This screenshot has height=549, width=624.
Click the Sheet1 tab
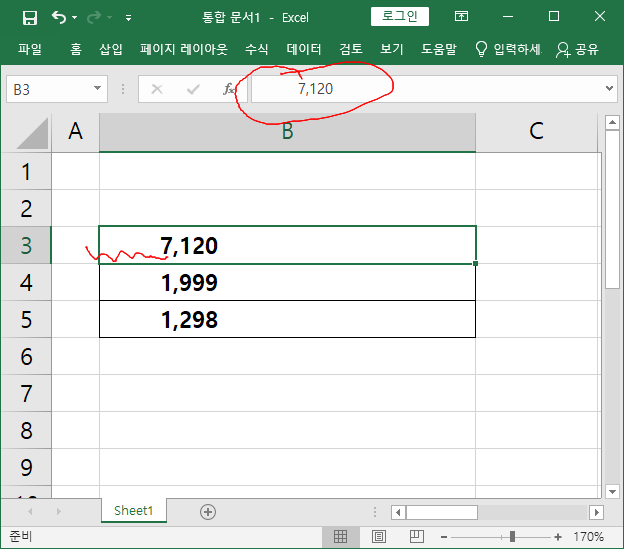point(134,510)
